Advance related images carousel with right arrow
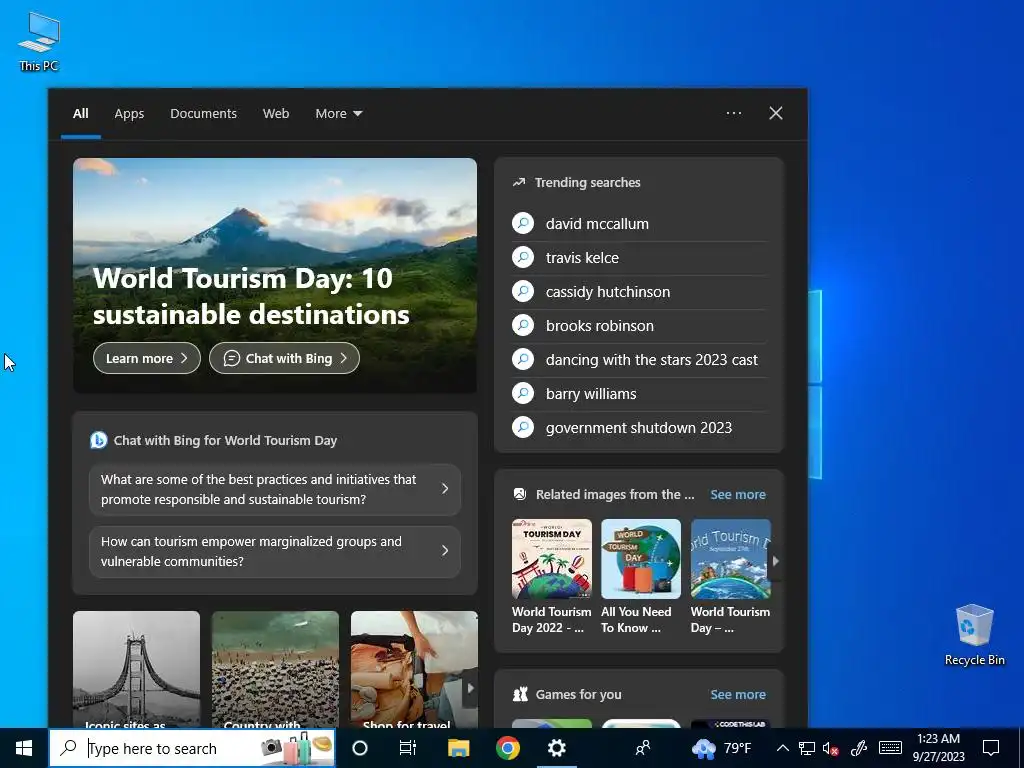This screenshot has height=768, width=1024. coord(775,560)
